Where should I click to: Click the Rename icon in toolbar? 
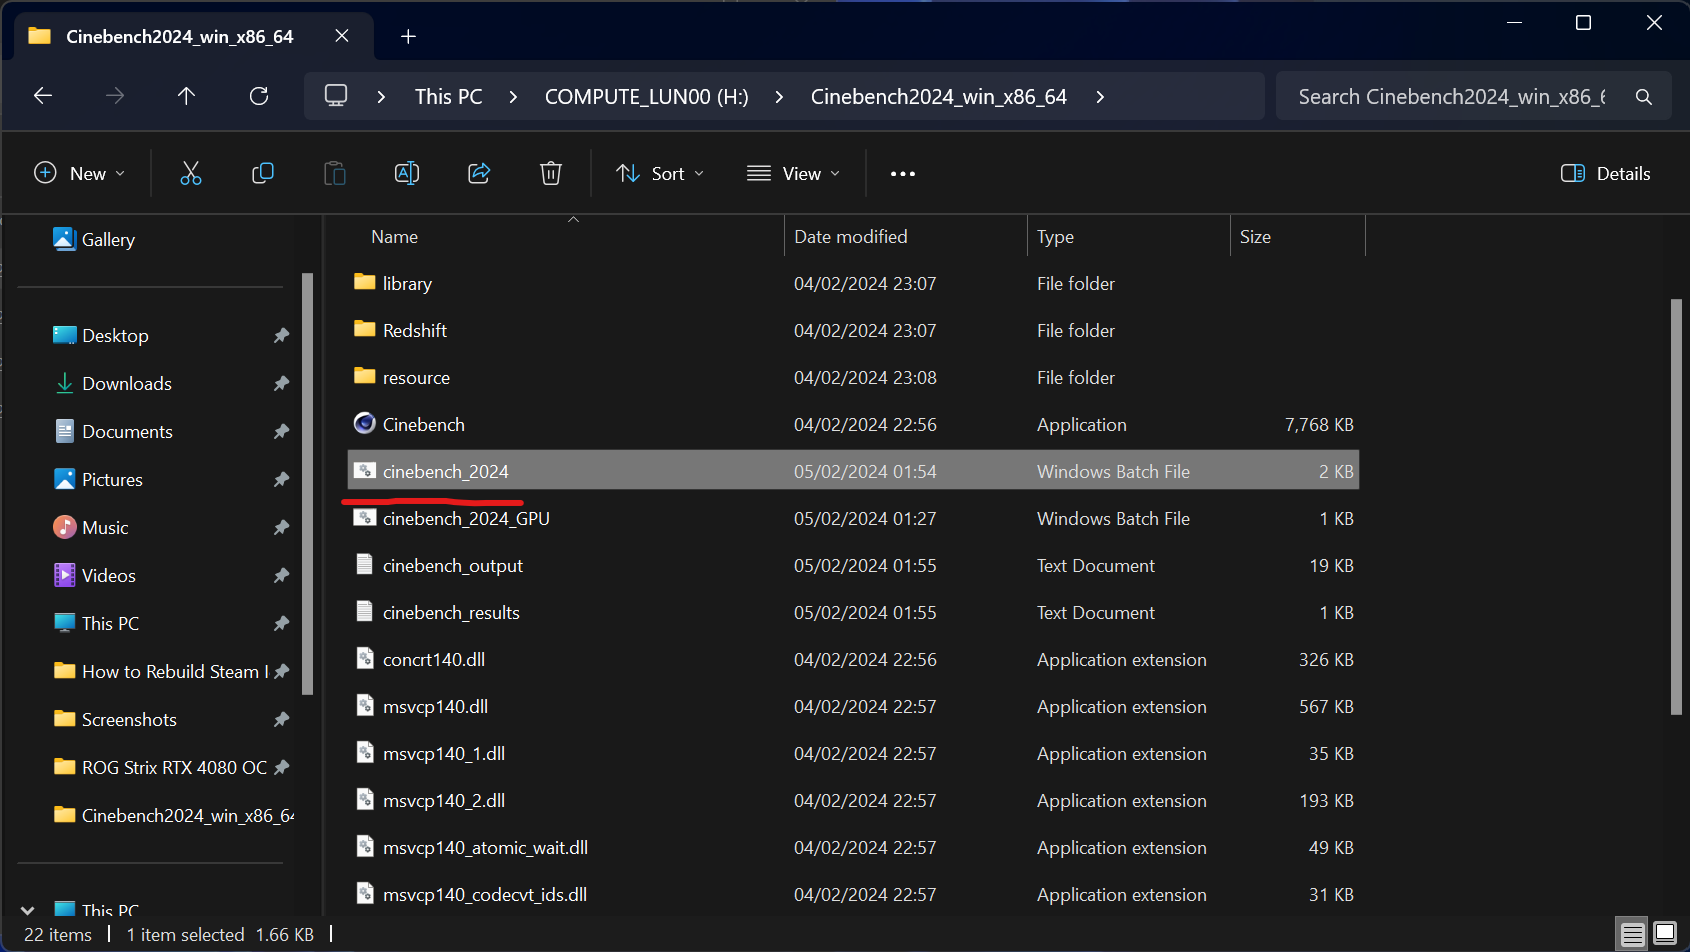tap(407, 173)
